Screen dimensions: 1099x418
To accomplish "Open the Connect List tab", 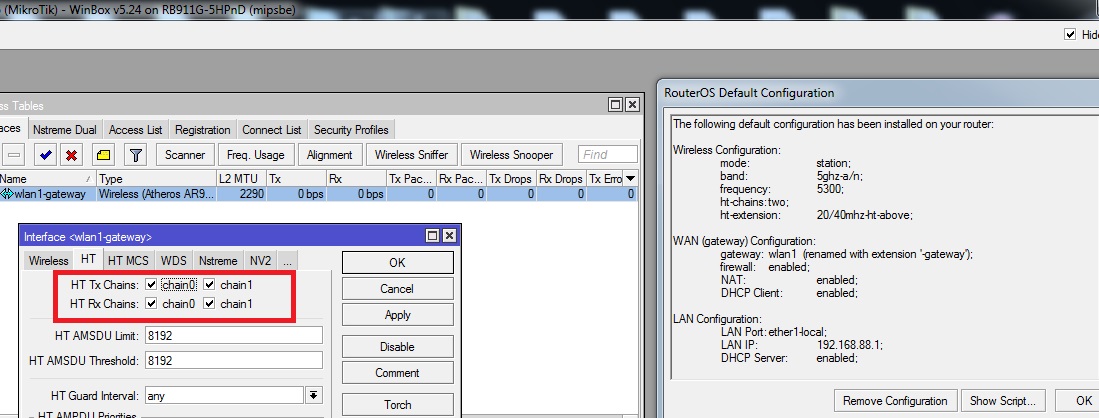I will [x=272, y=130].
